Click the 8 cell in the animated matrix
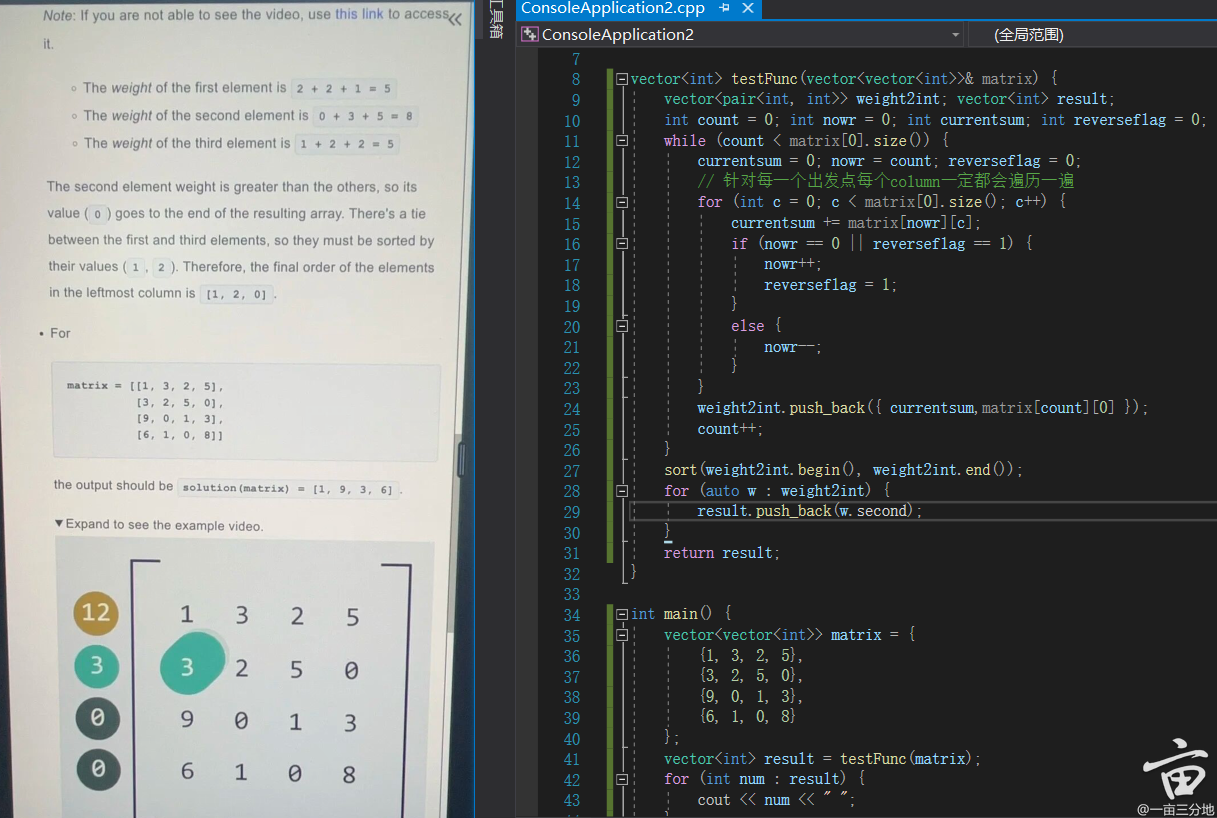The height and width of the screenshot is (818, 1217). click(x=349, y=774)
